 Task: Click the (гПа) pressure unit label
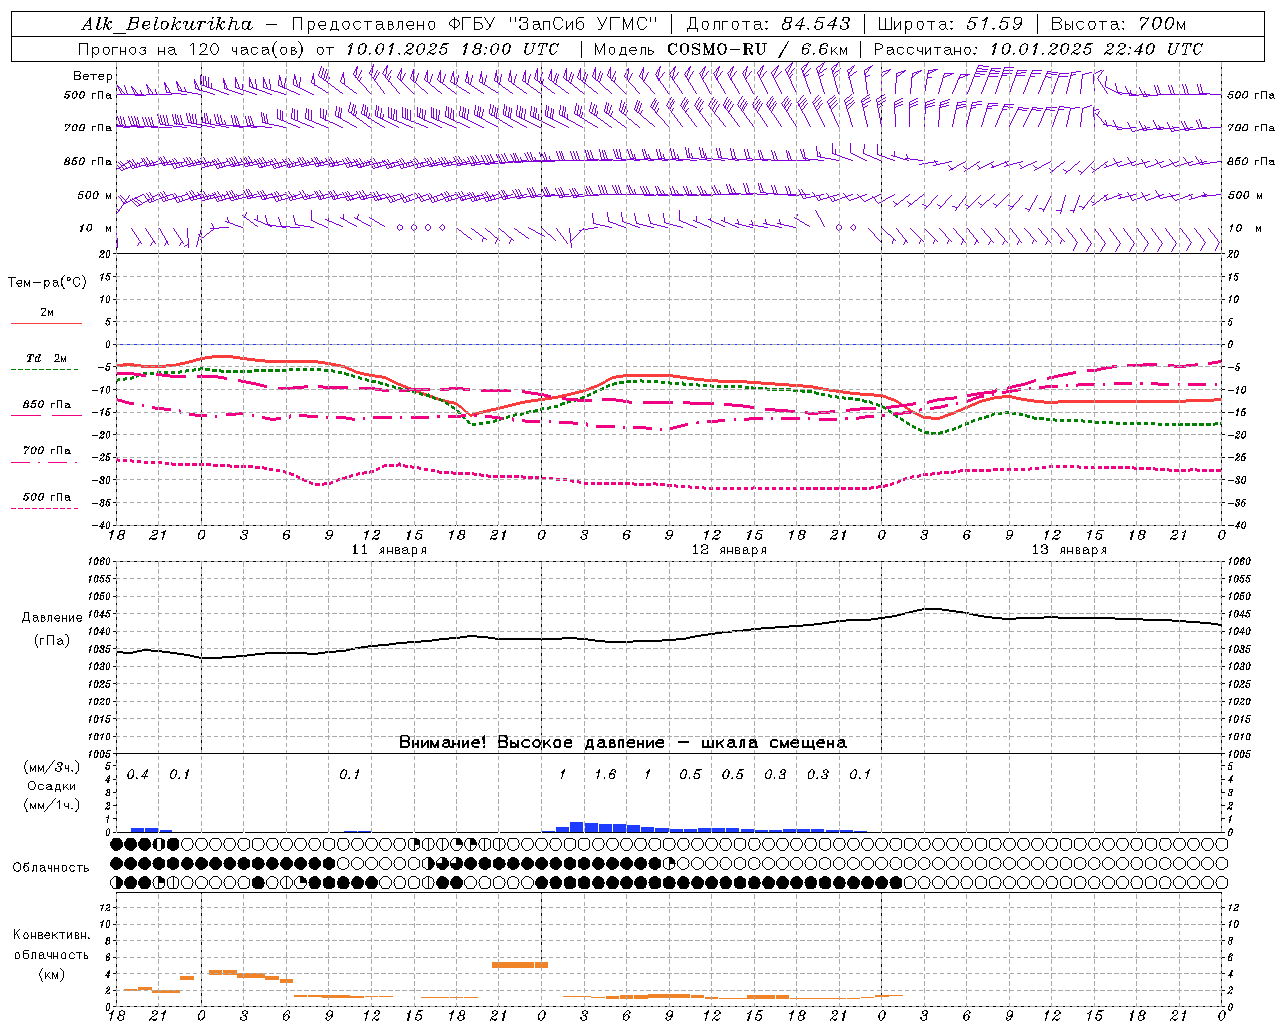tap(52, 641)
